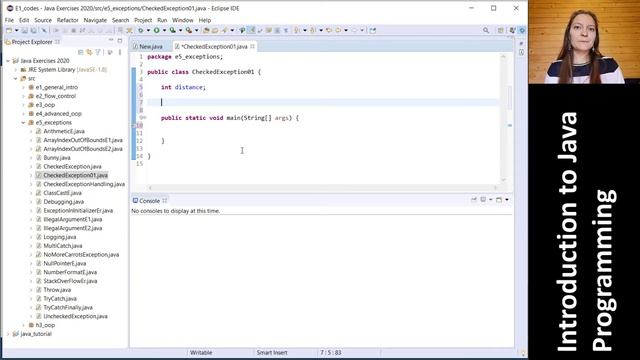Click the Open Perspective icon
The width and height of the screenshot is (640, 360).
500,30
